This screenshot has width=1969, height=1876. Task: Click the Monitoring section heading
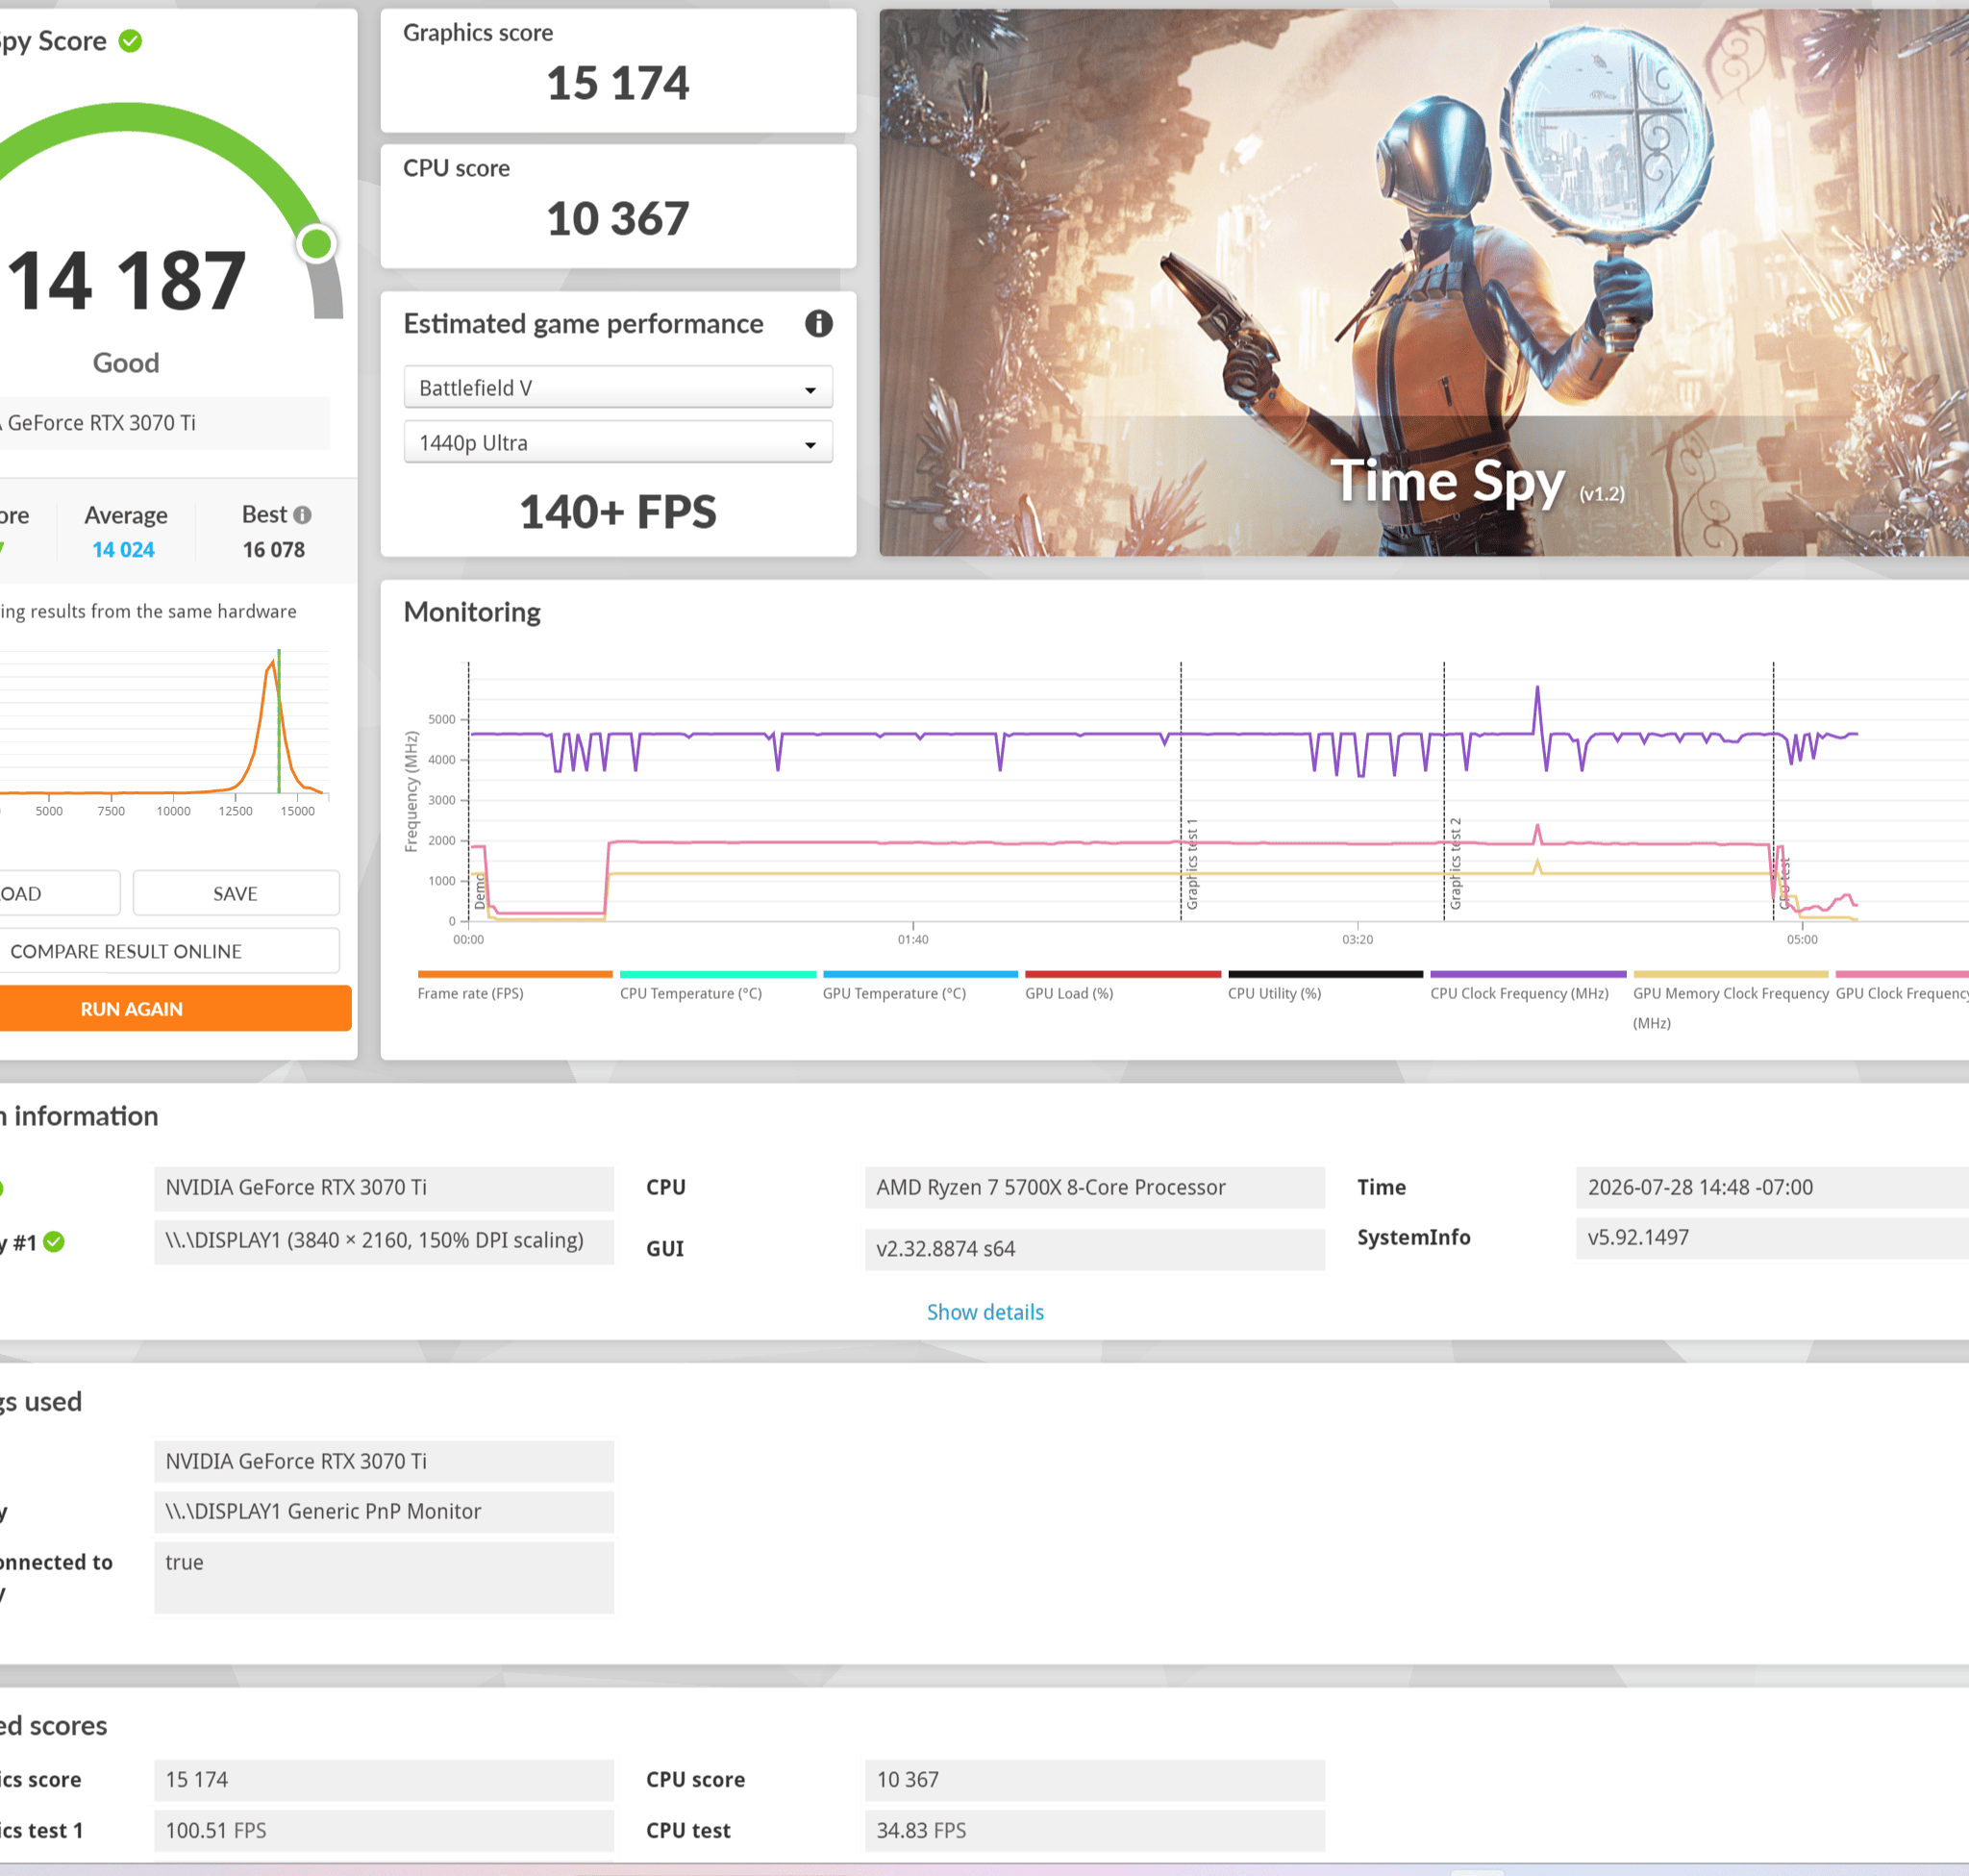pyautogui.click(x=472, y=612)
